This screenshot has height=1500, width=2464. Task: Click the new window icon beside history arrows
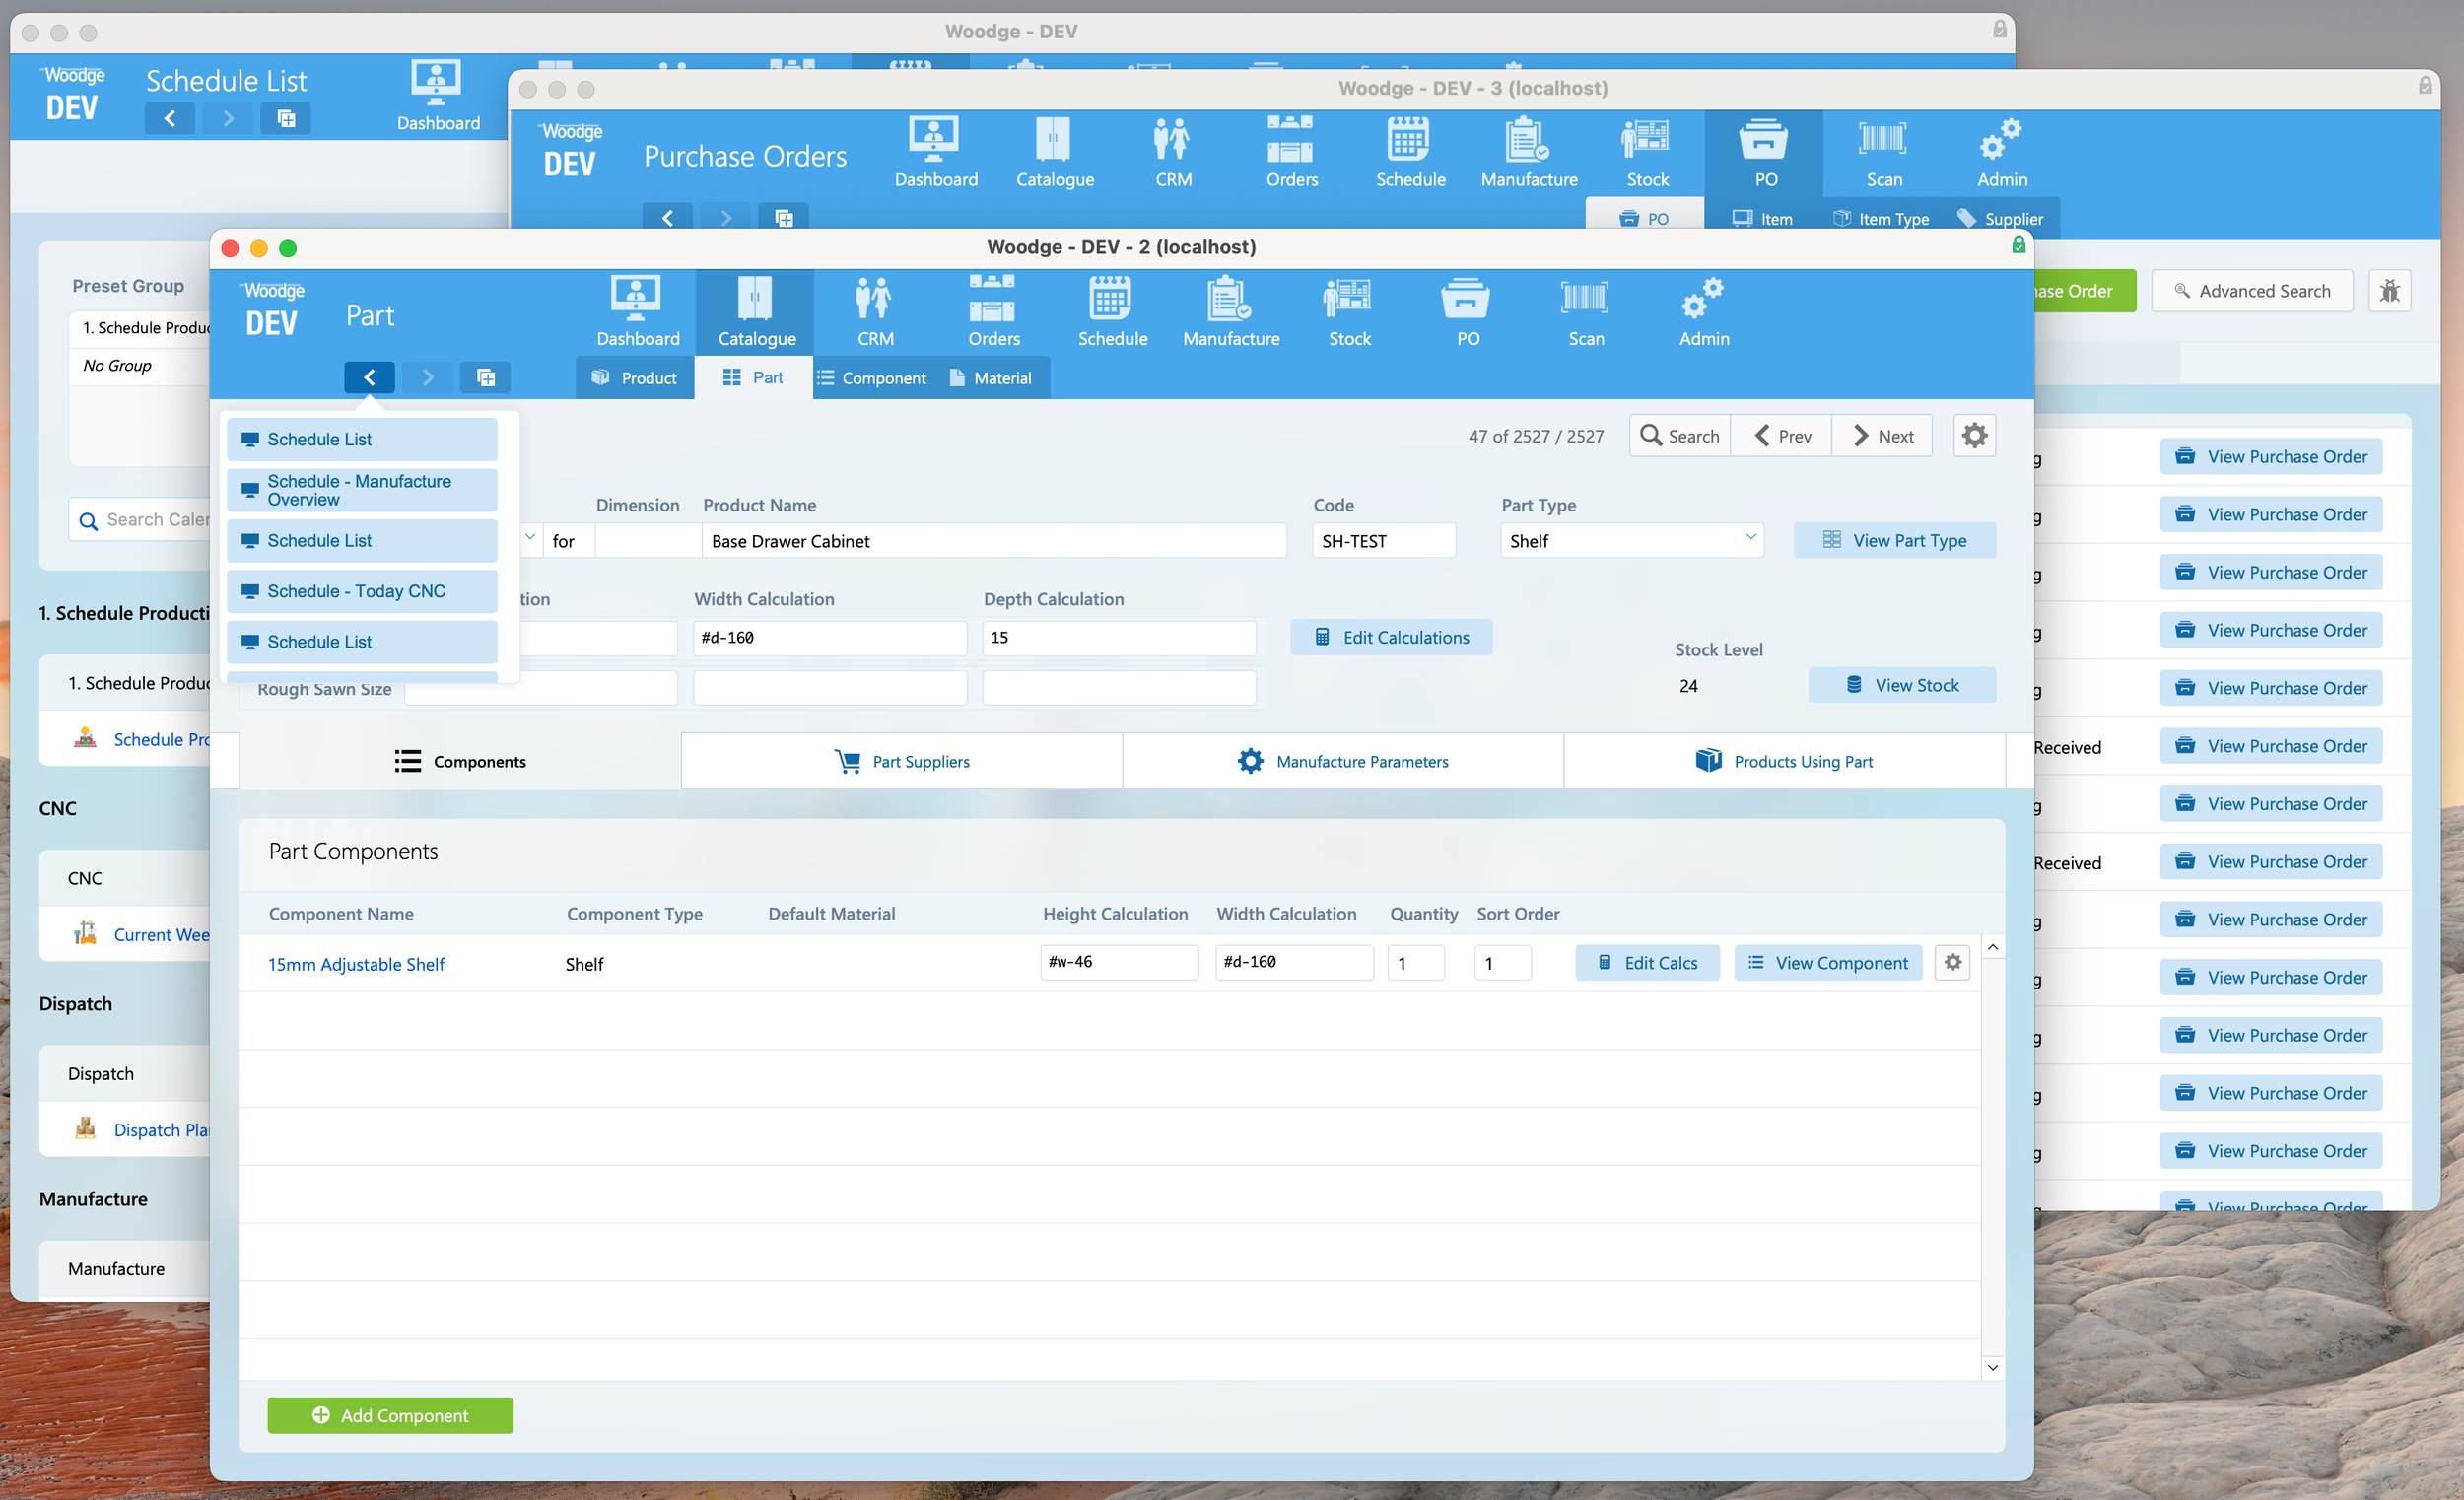click(486, 377)
